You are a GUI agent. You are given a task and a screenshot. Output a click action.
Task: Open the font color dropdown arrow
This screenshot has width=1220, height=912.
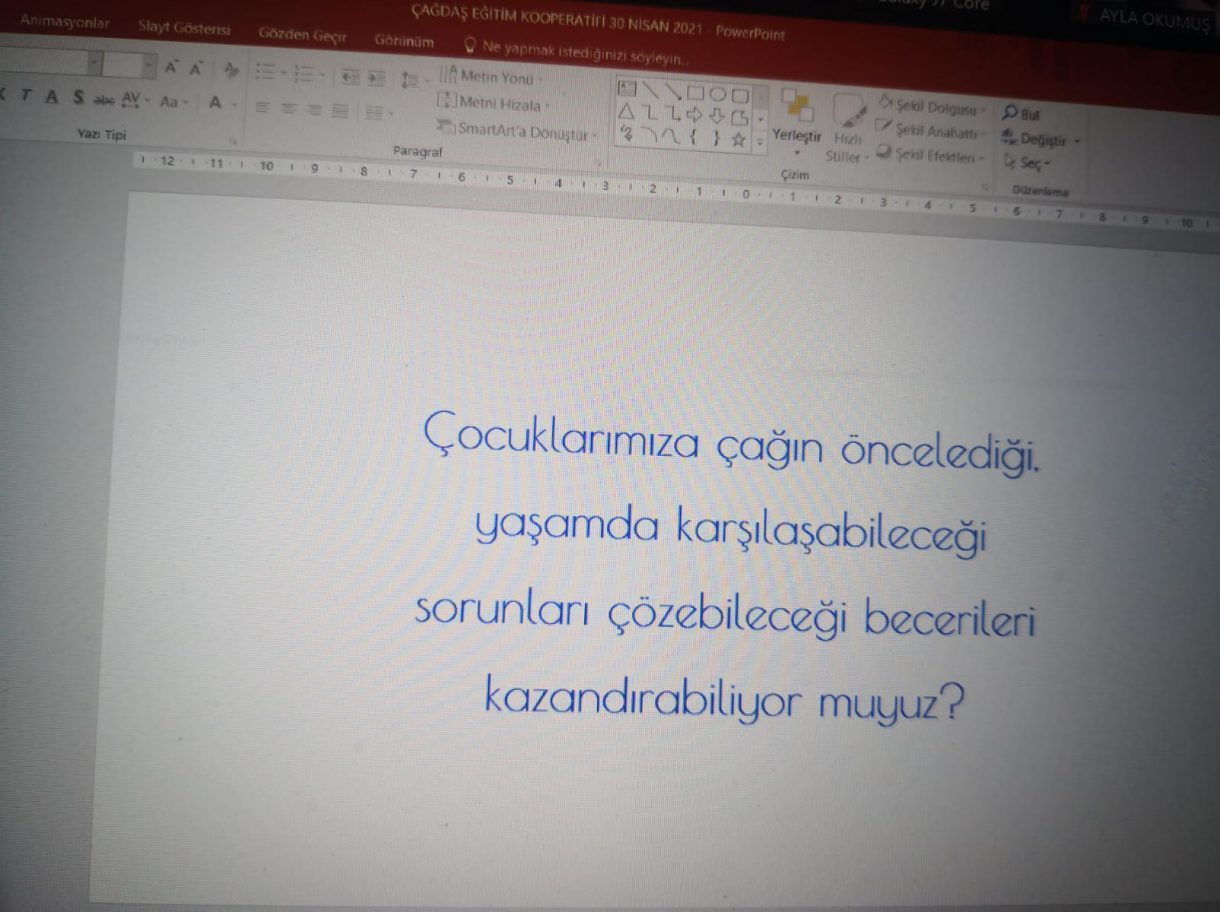(x=233, y=105)
